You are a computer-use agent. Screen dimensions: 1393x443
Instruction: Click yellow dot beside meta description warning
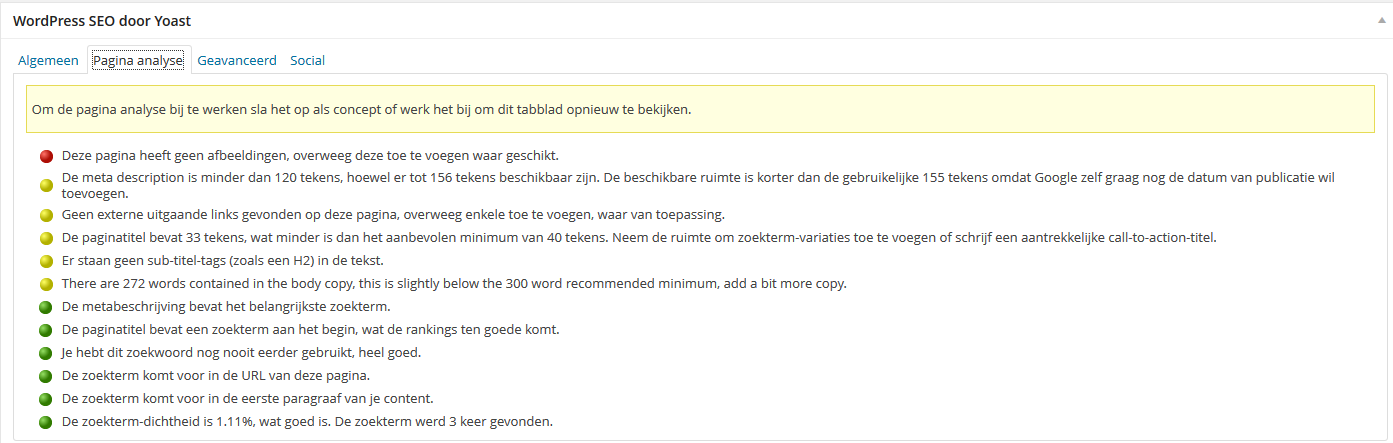click(x=46, y=185)
